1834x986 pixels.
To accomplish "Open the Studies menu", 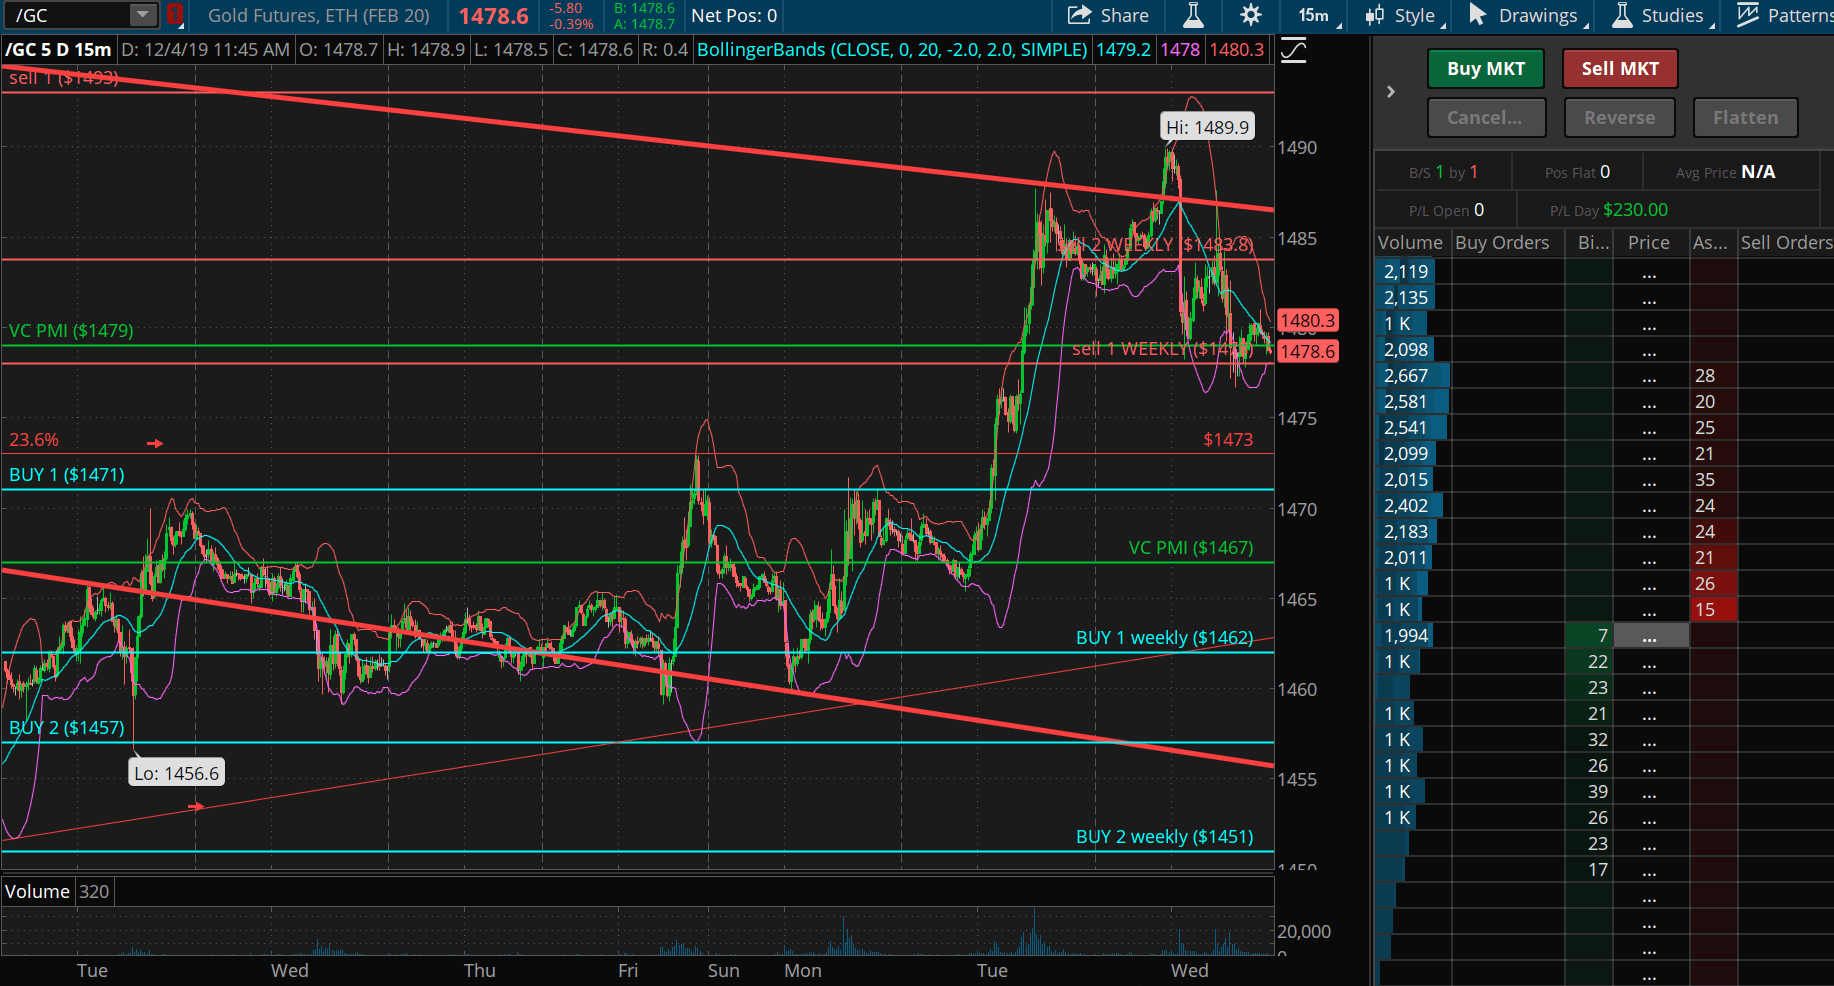I will coord(1672,15).
